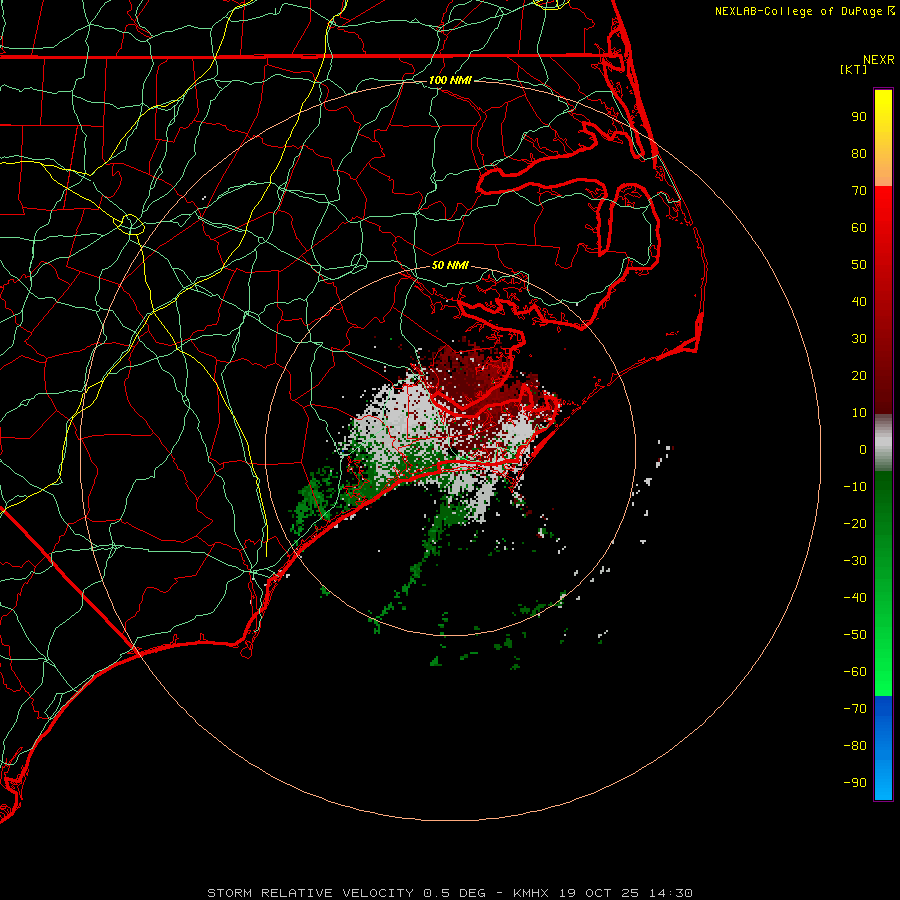Click the -20 value on the velocity scale
The image size is (900, 900).
click(855, 524)
